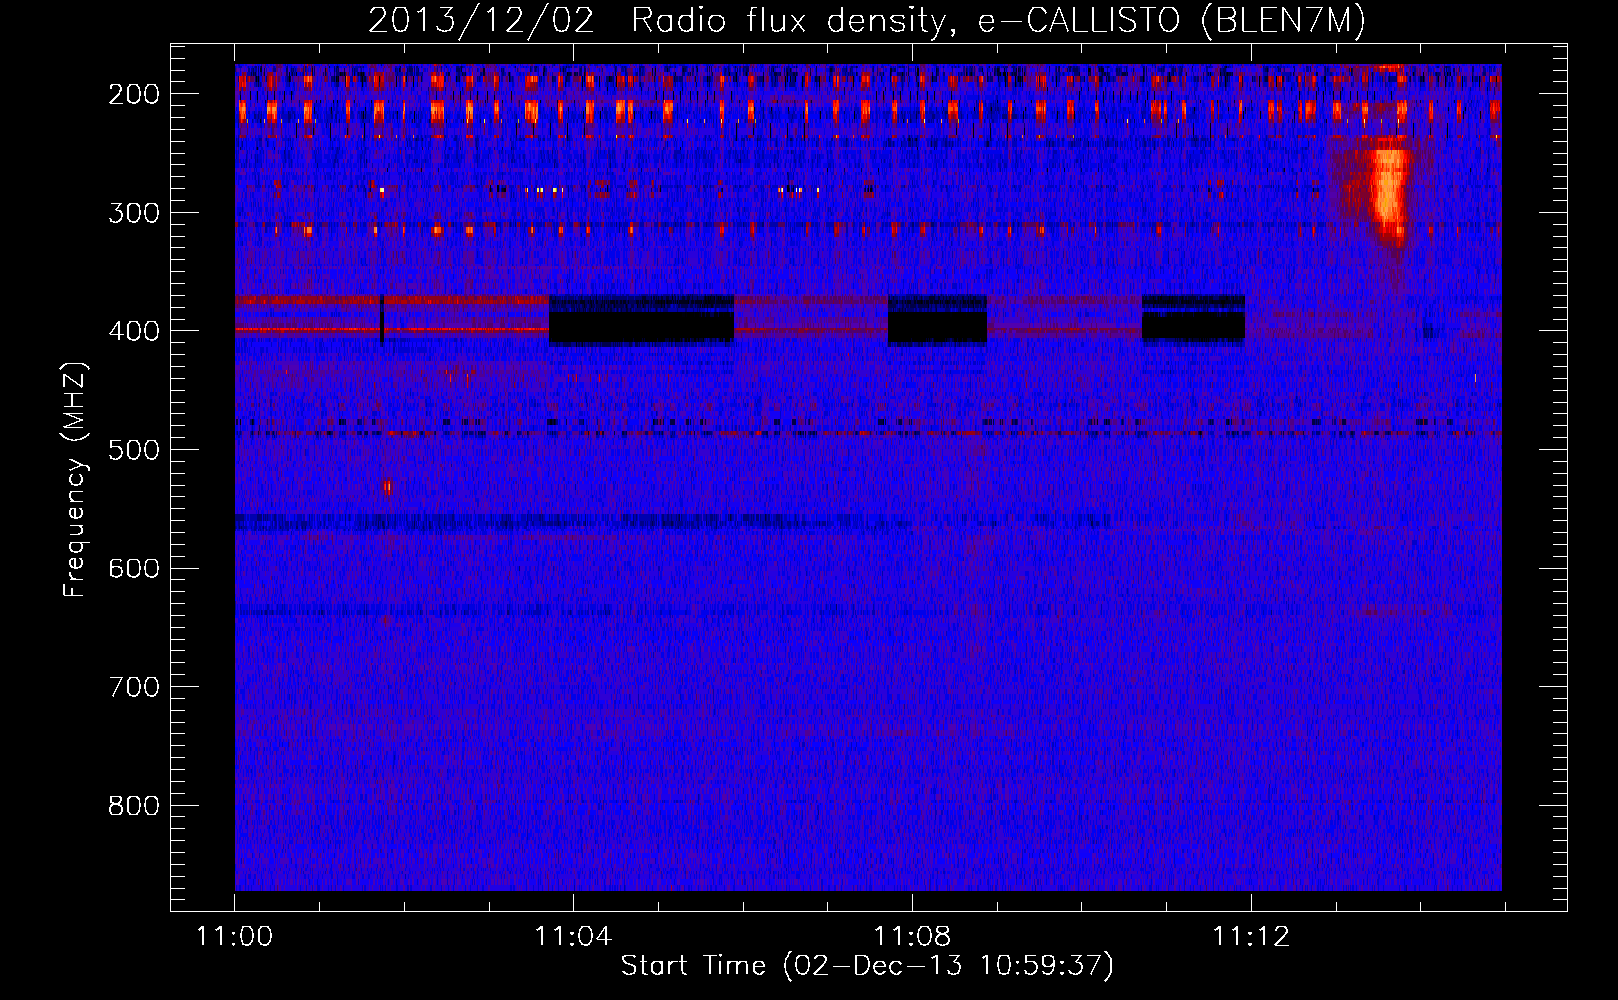Click the 11:08 time tick label
The height and width of the screenshot is (1000, 1618).
[912, 936]
